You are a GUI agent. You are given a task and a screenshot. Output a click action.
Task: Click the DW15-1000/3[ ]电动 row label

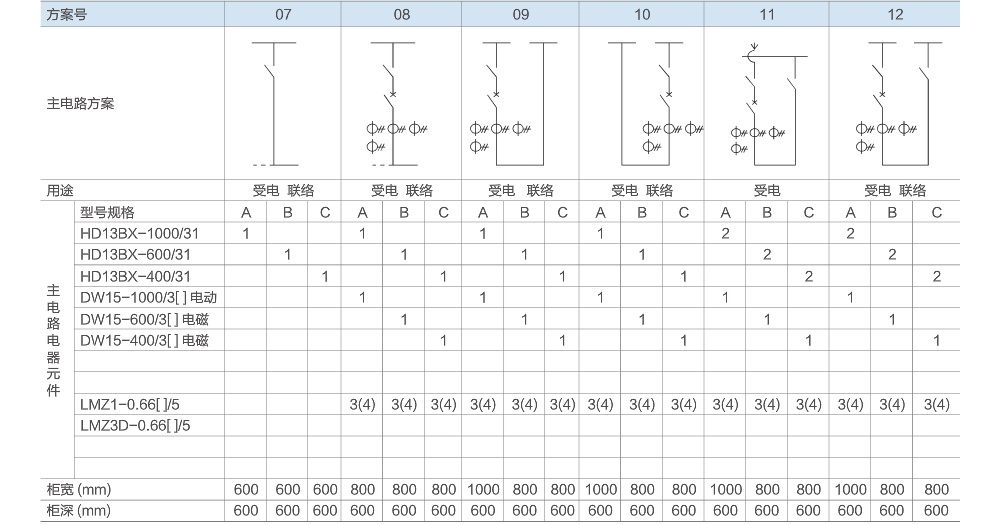(148, 297)
